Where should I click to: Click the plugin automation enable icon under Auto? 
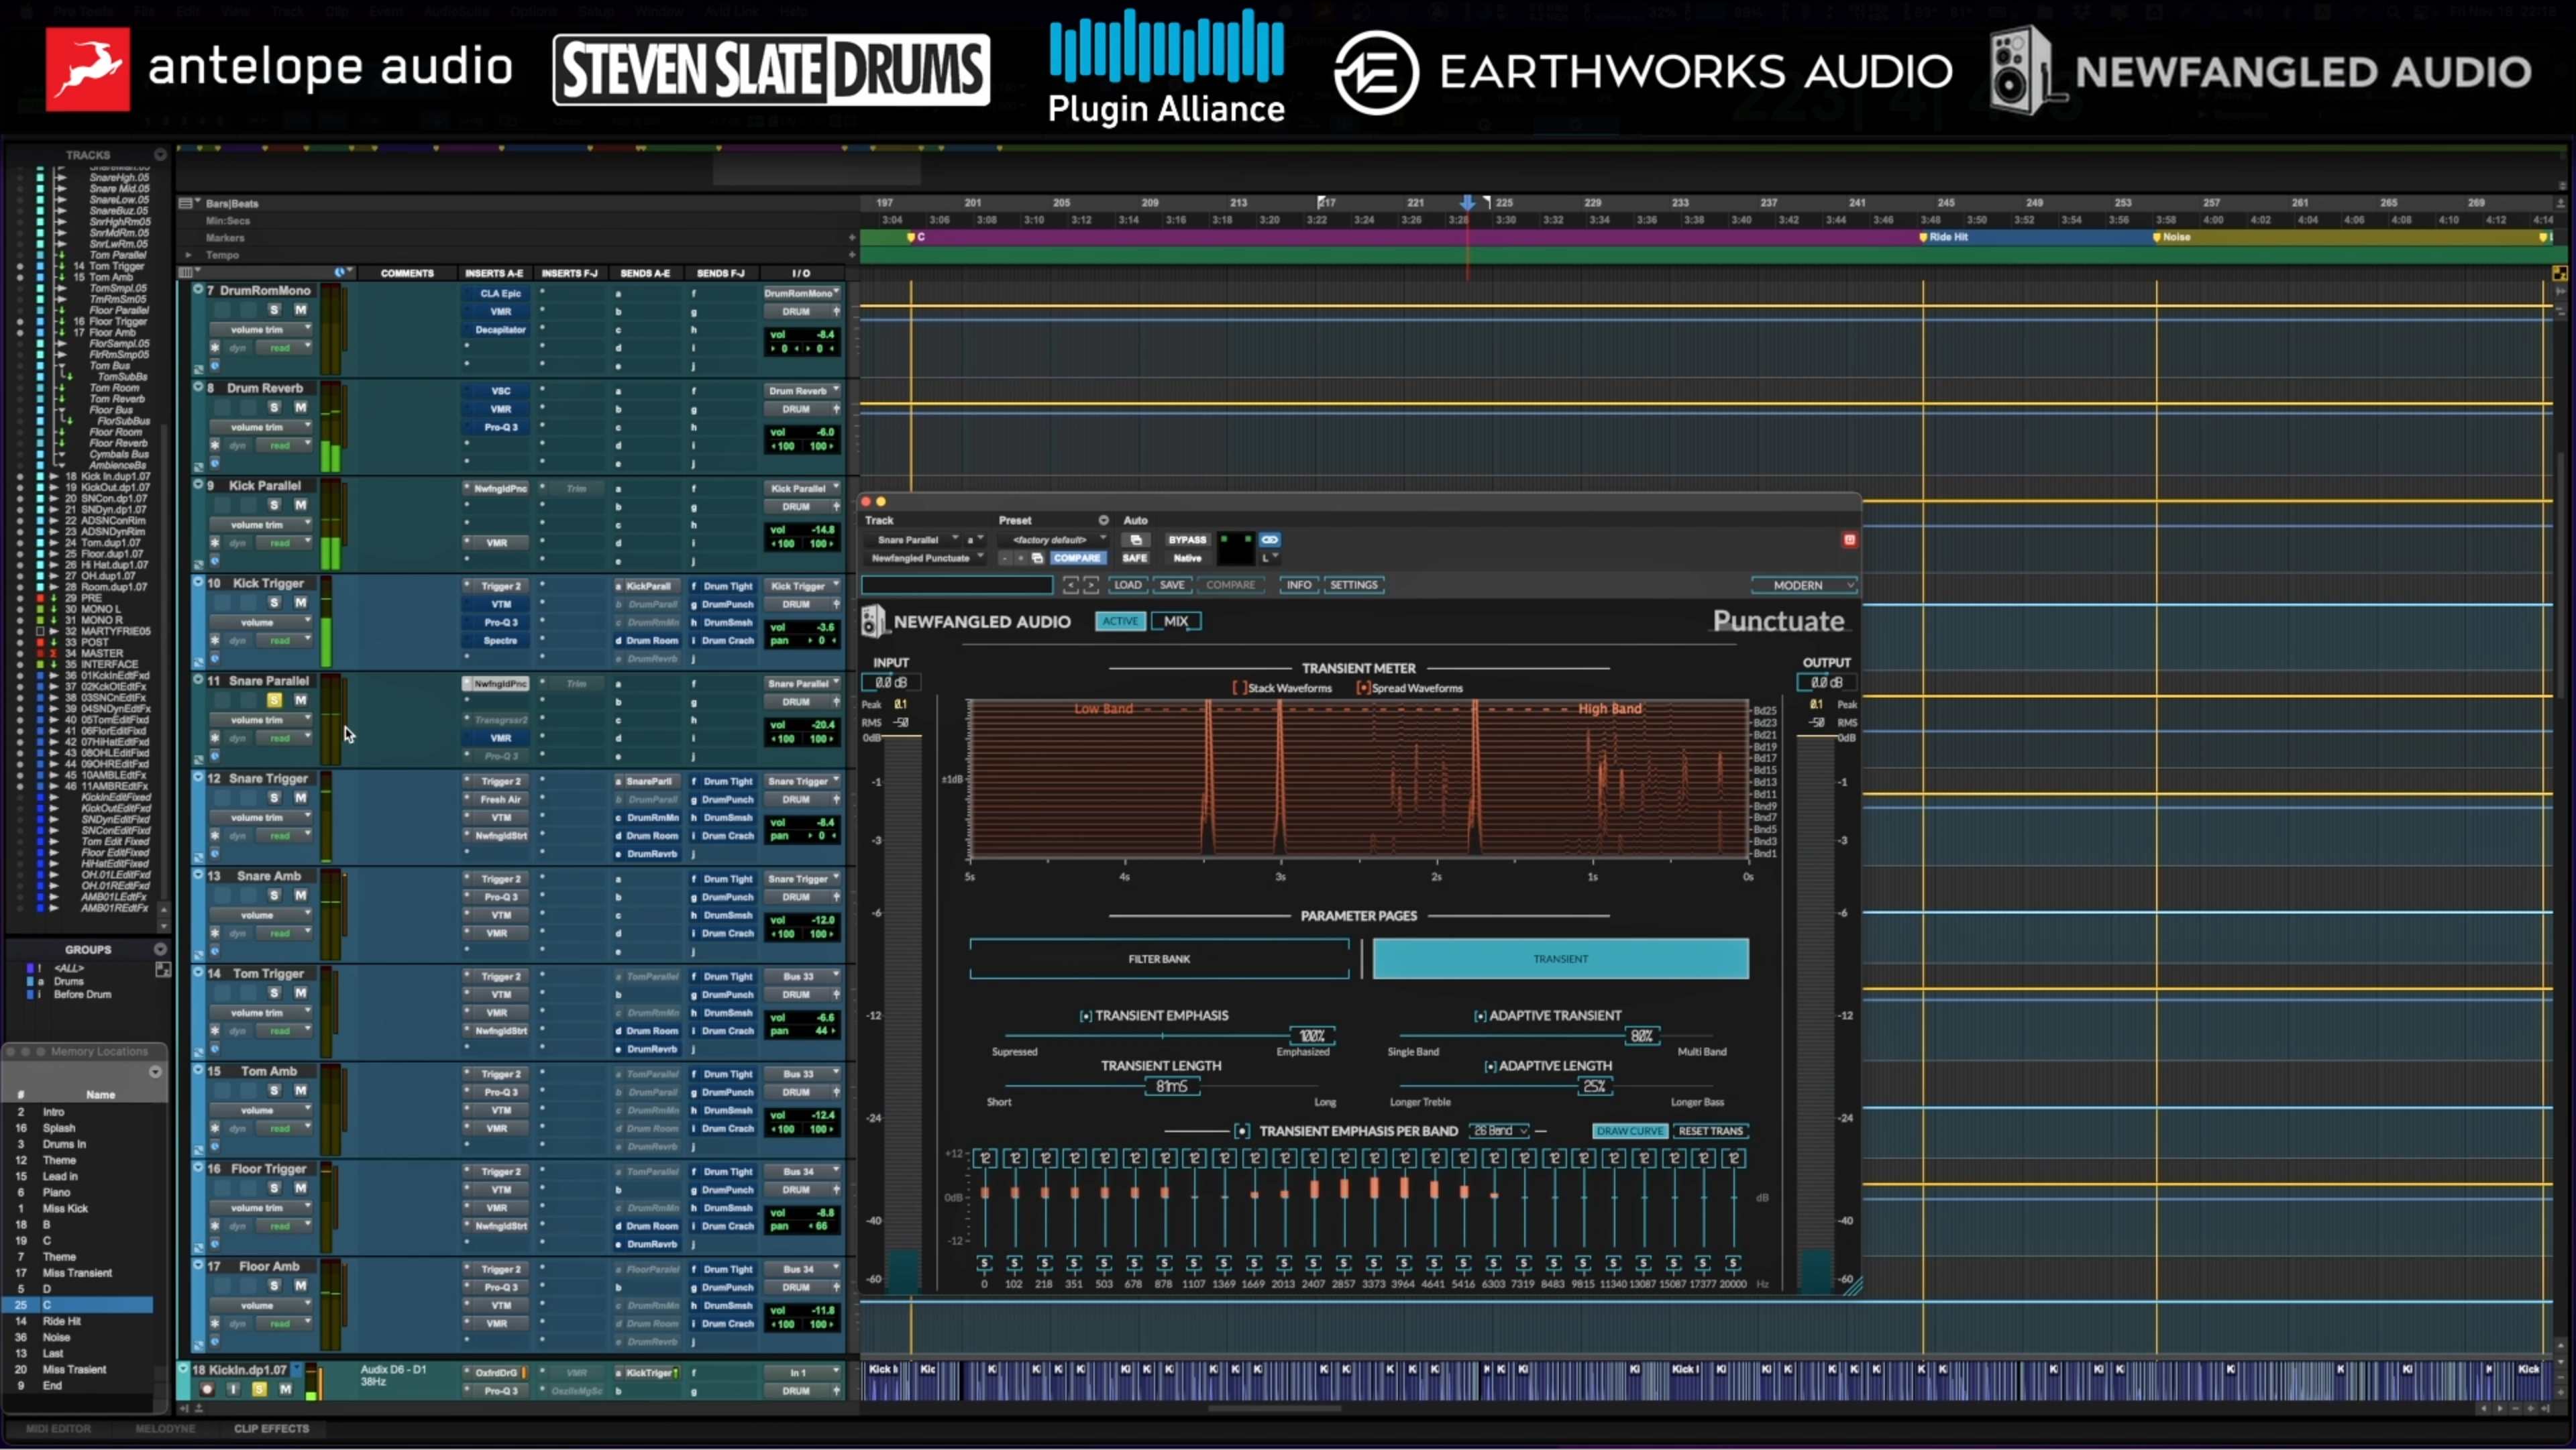(1135, 540)
